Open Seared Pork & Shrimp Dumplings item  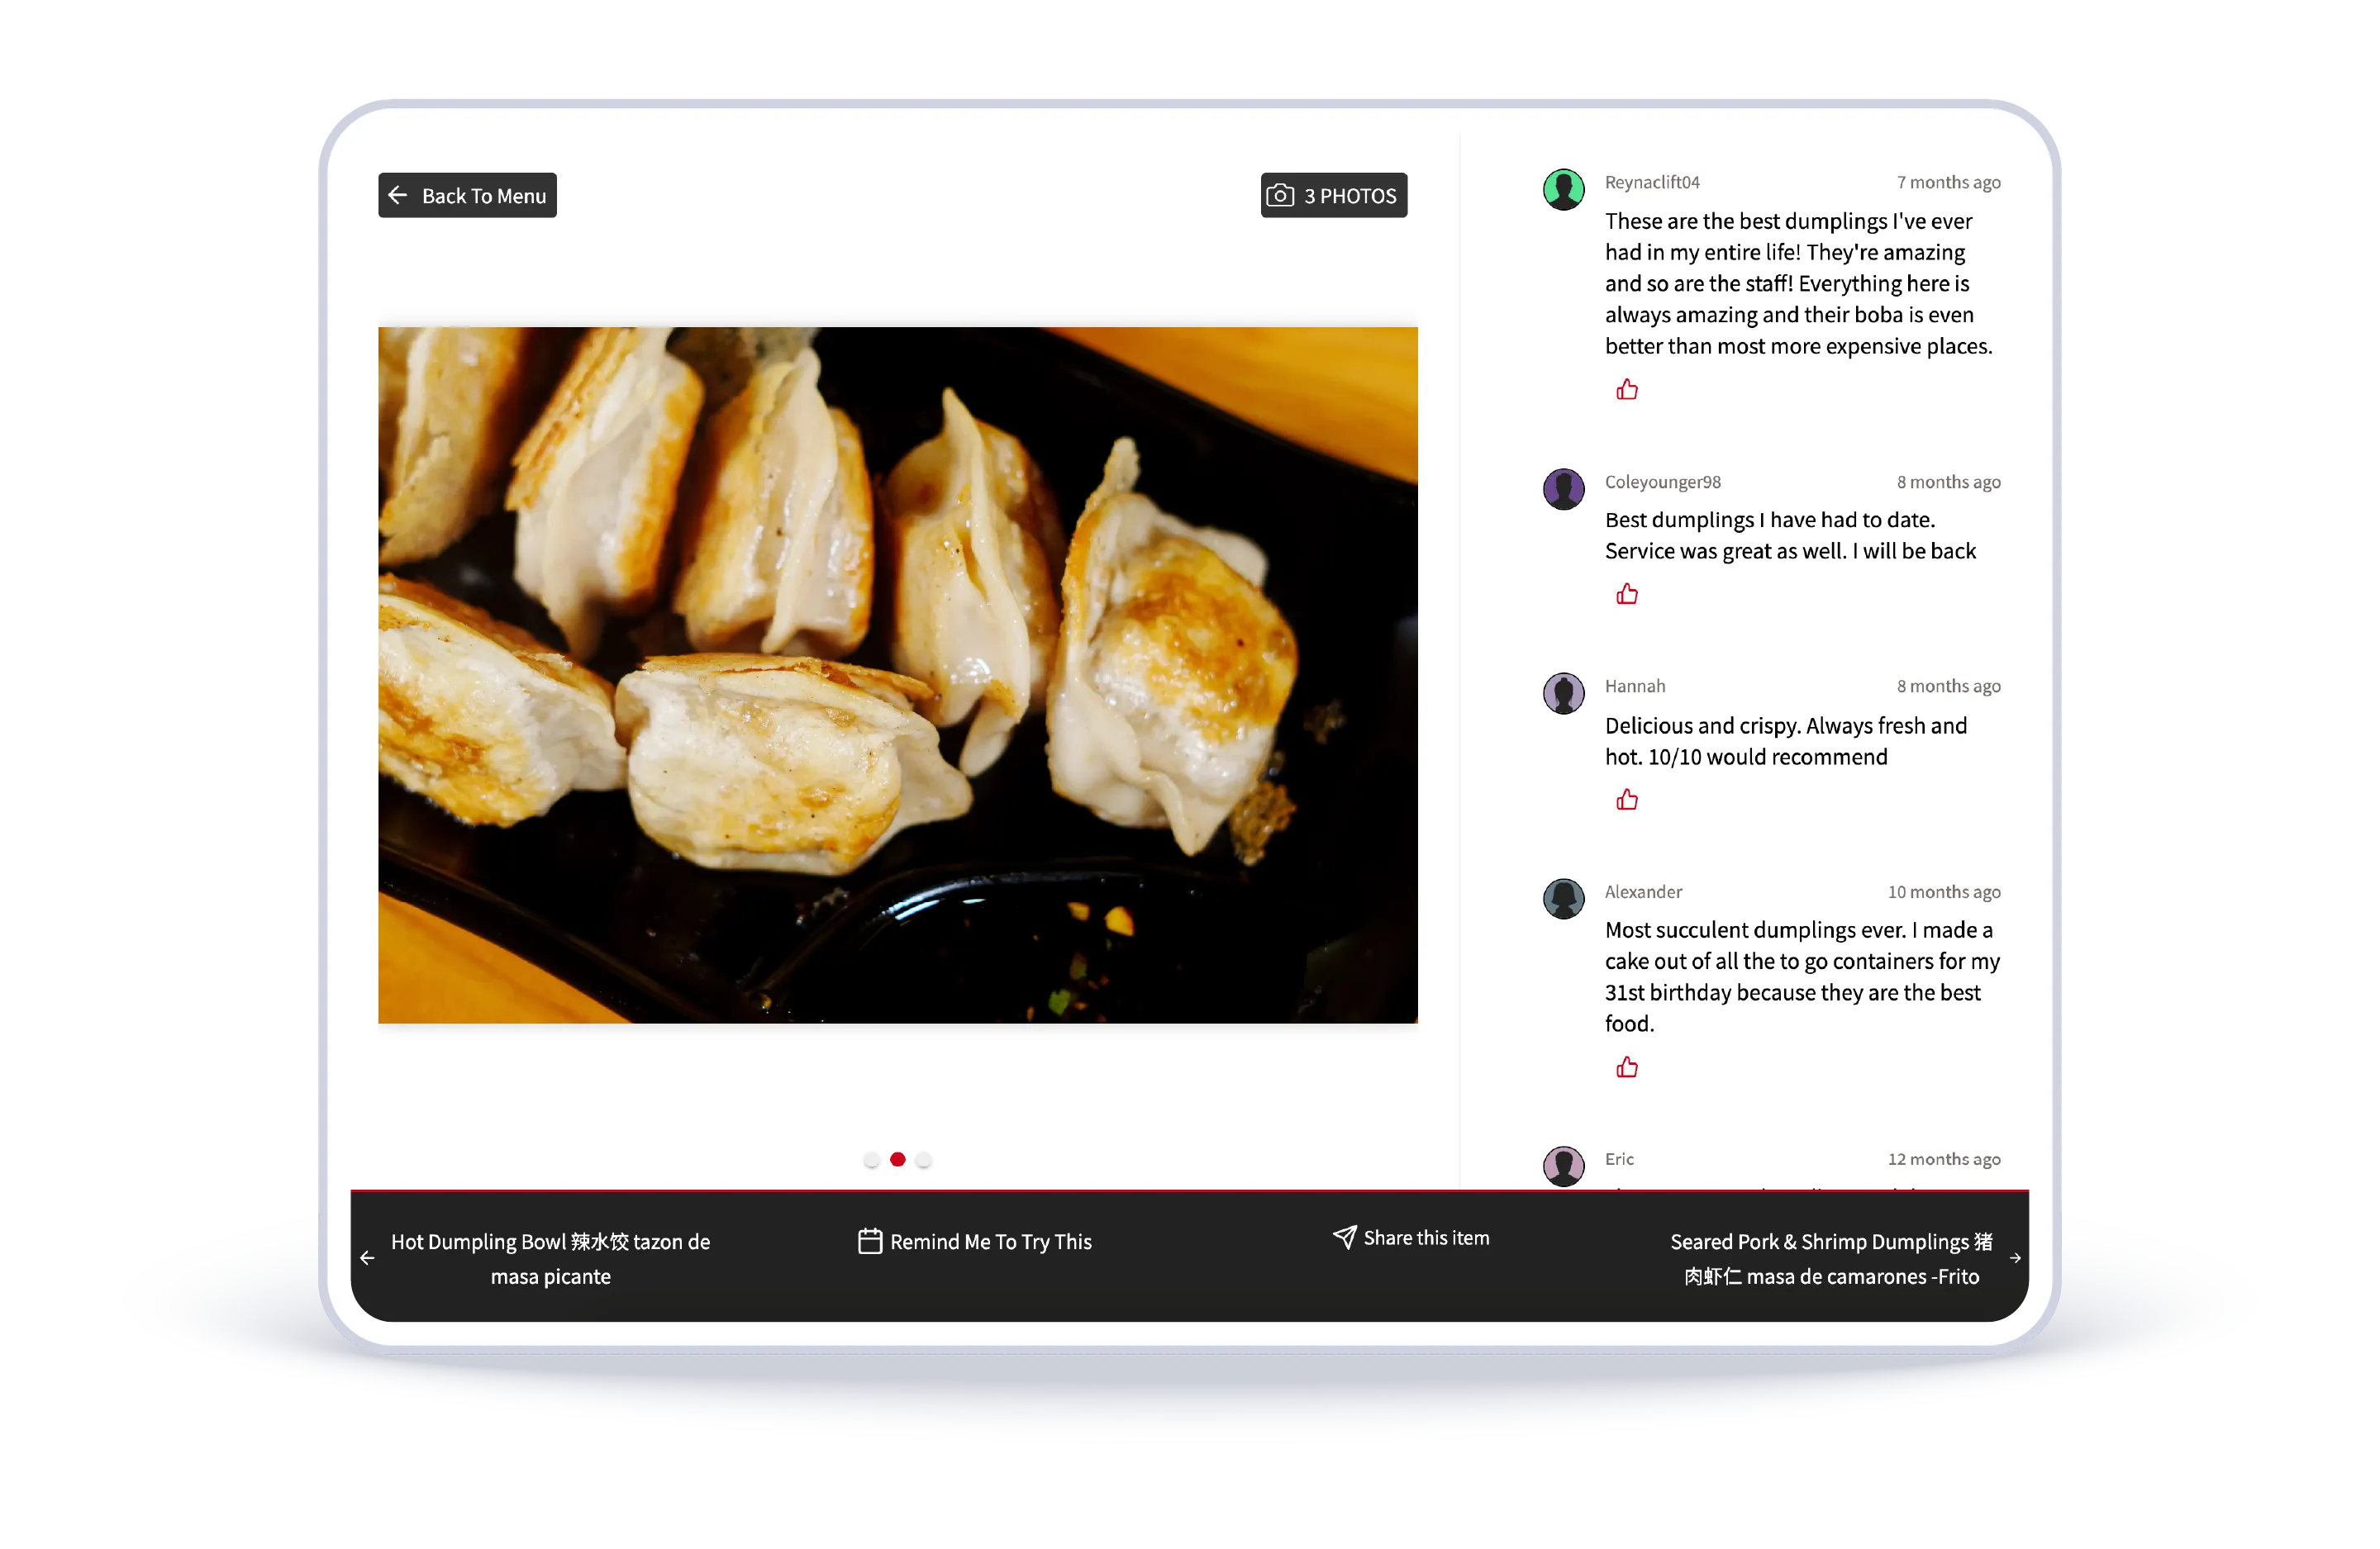click(1831, 1258)
